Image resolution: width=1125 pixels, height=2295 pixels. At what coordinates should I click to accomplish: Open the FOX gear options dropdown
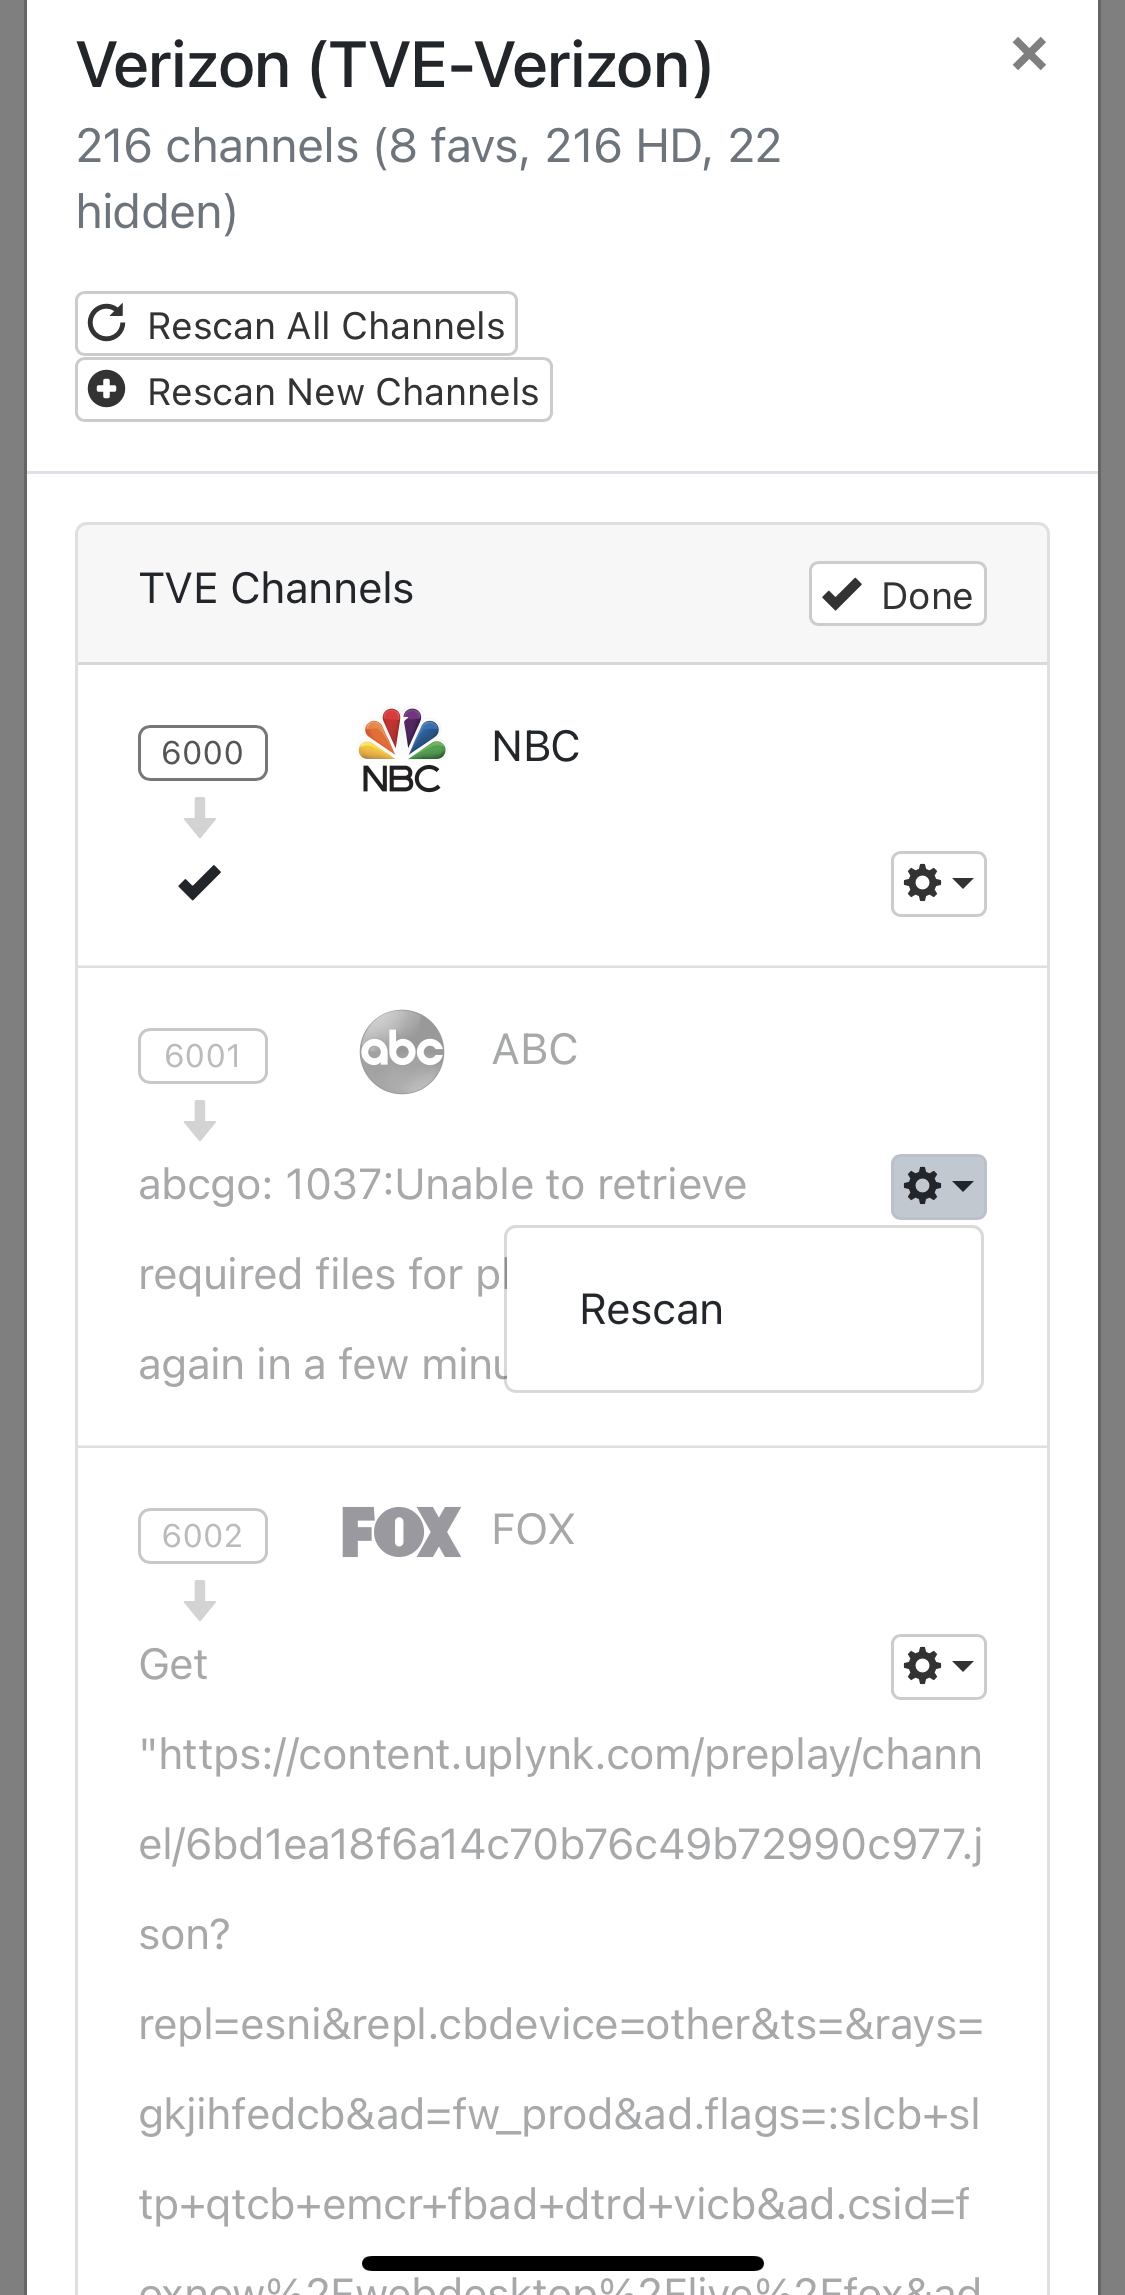938,1667
